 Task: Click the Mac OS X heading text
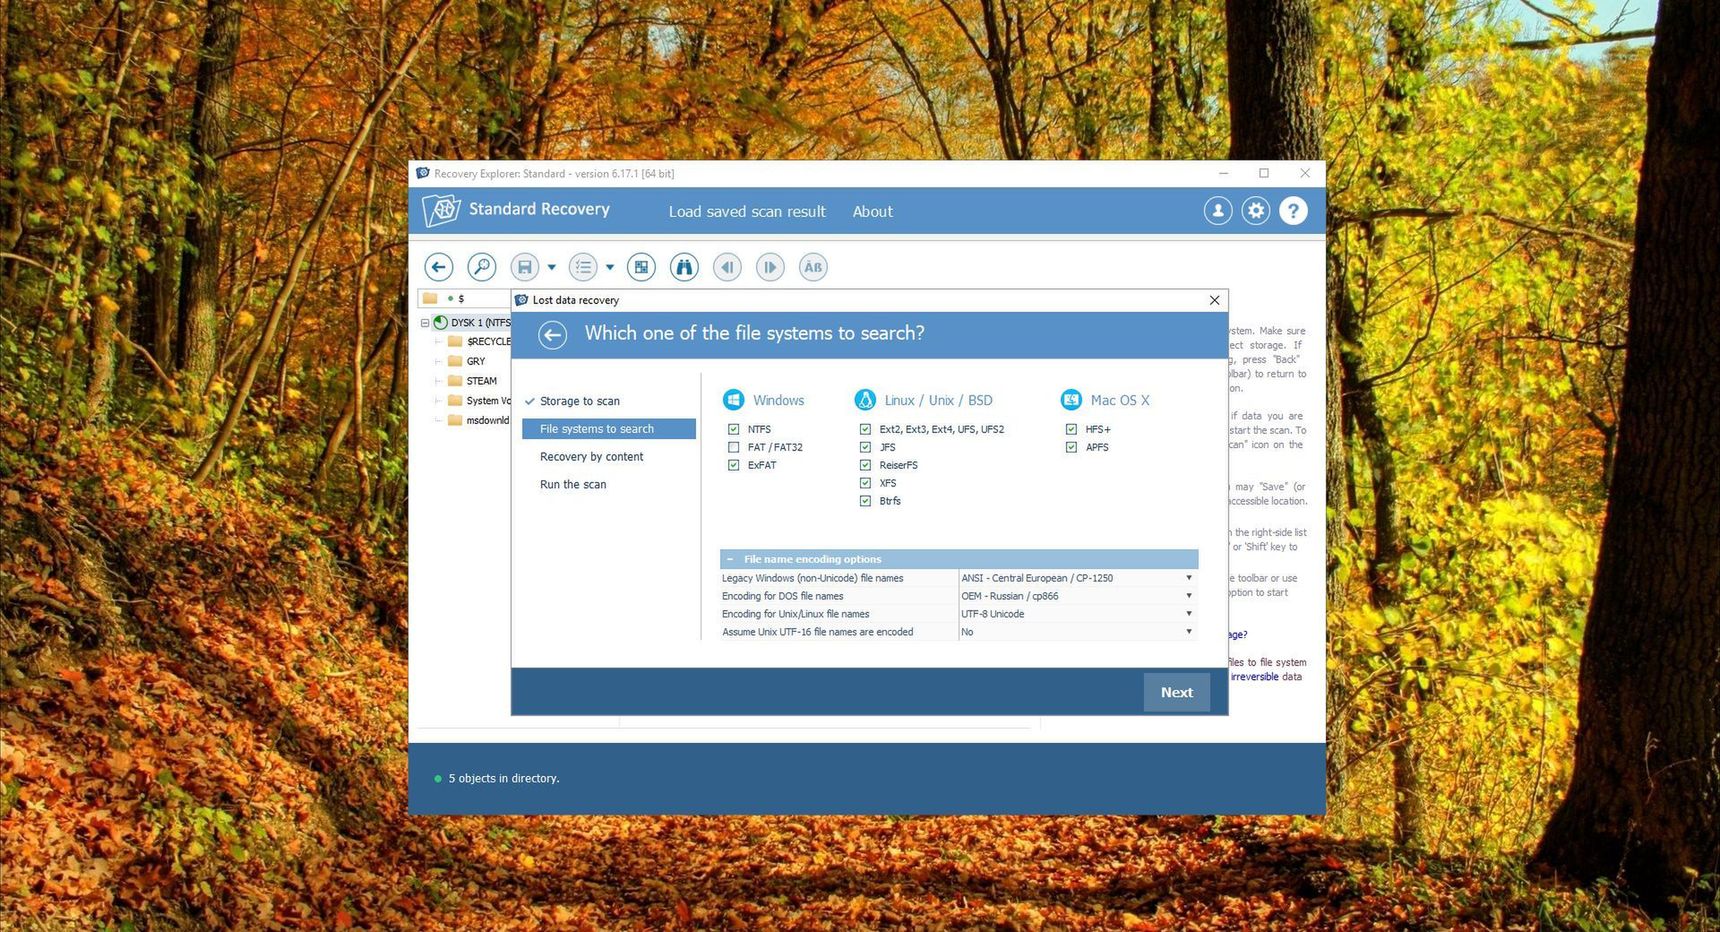click(x=1120, y=400)
